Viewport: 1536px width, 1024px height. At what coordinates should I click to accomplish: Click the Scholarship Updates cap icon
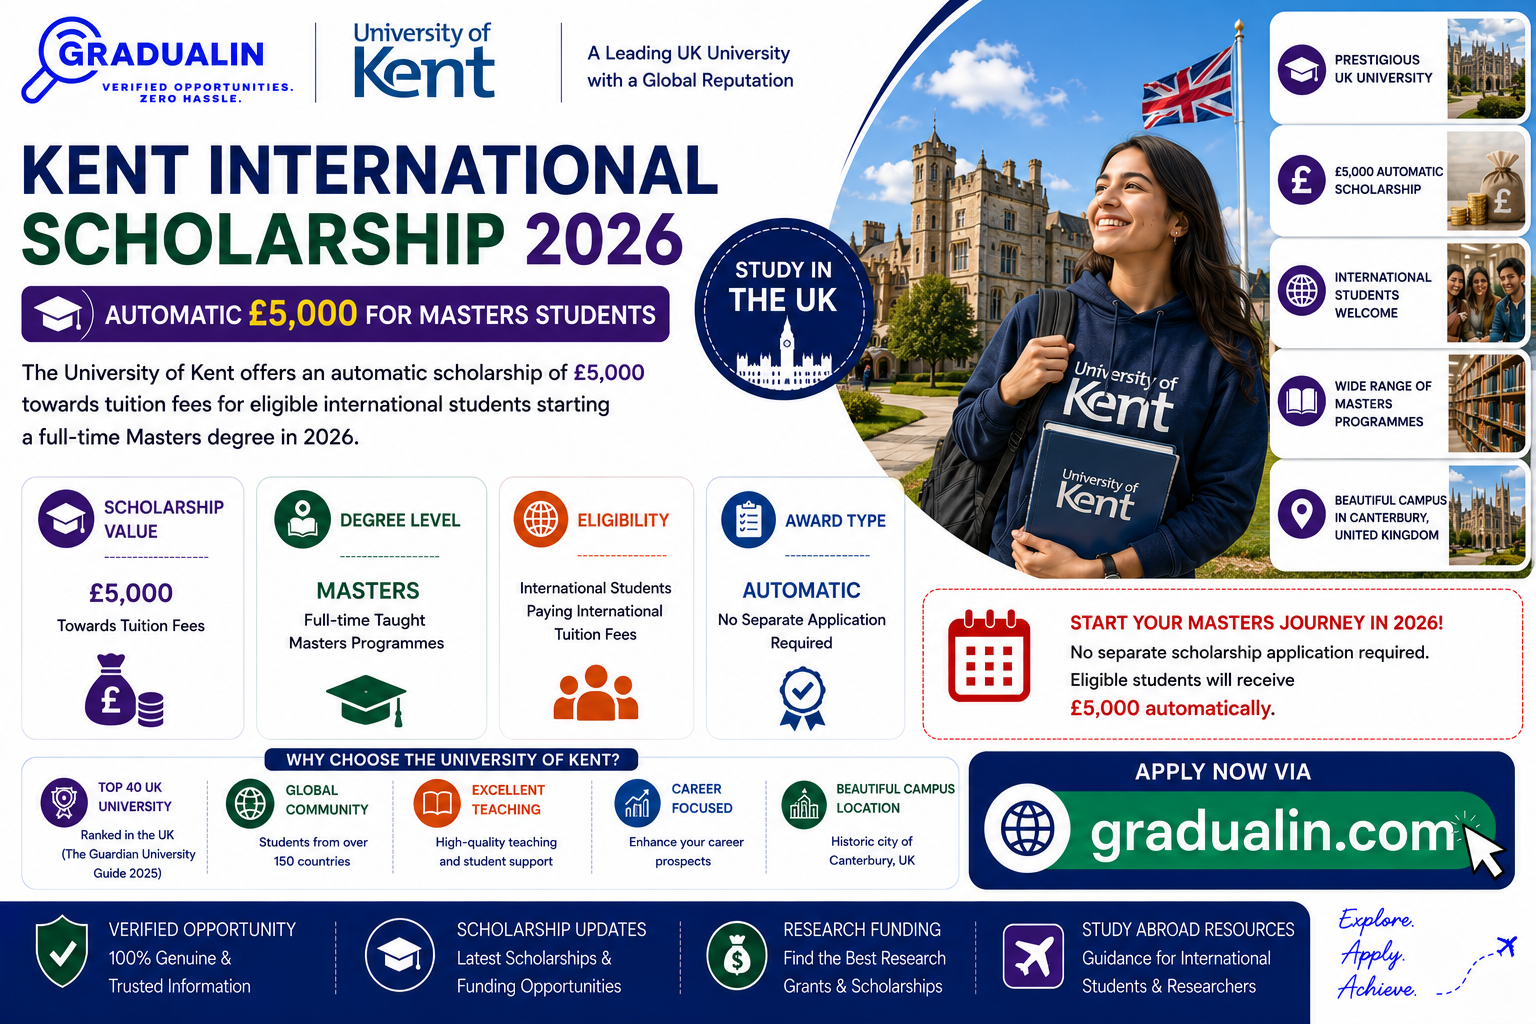click(400, 955)
